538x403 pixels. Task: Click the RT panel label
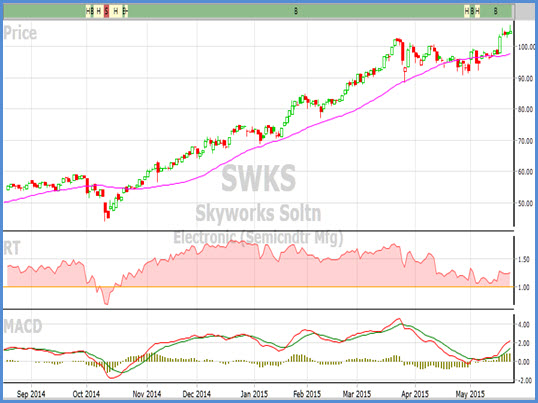(x=12, y=248)
